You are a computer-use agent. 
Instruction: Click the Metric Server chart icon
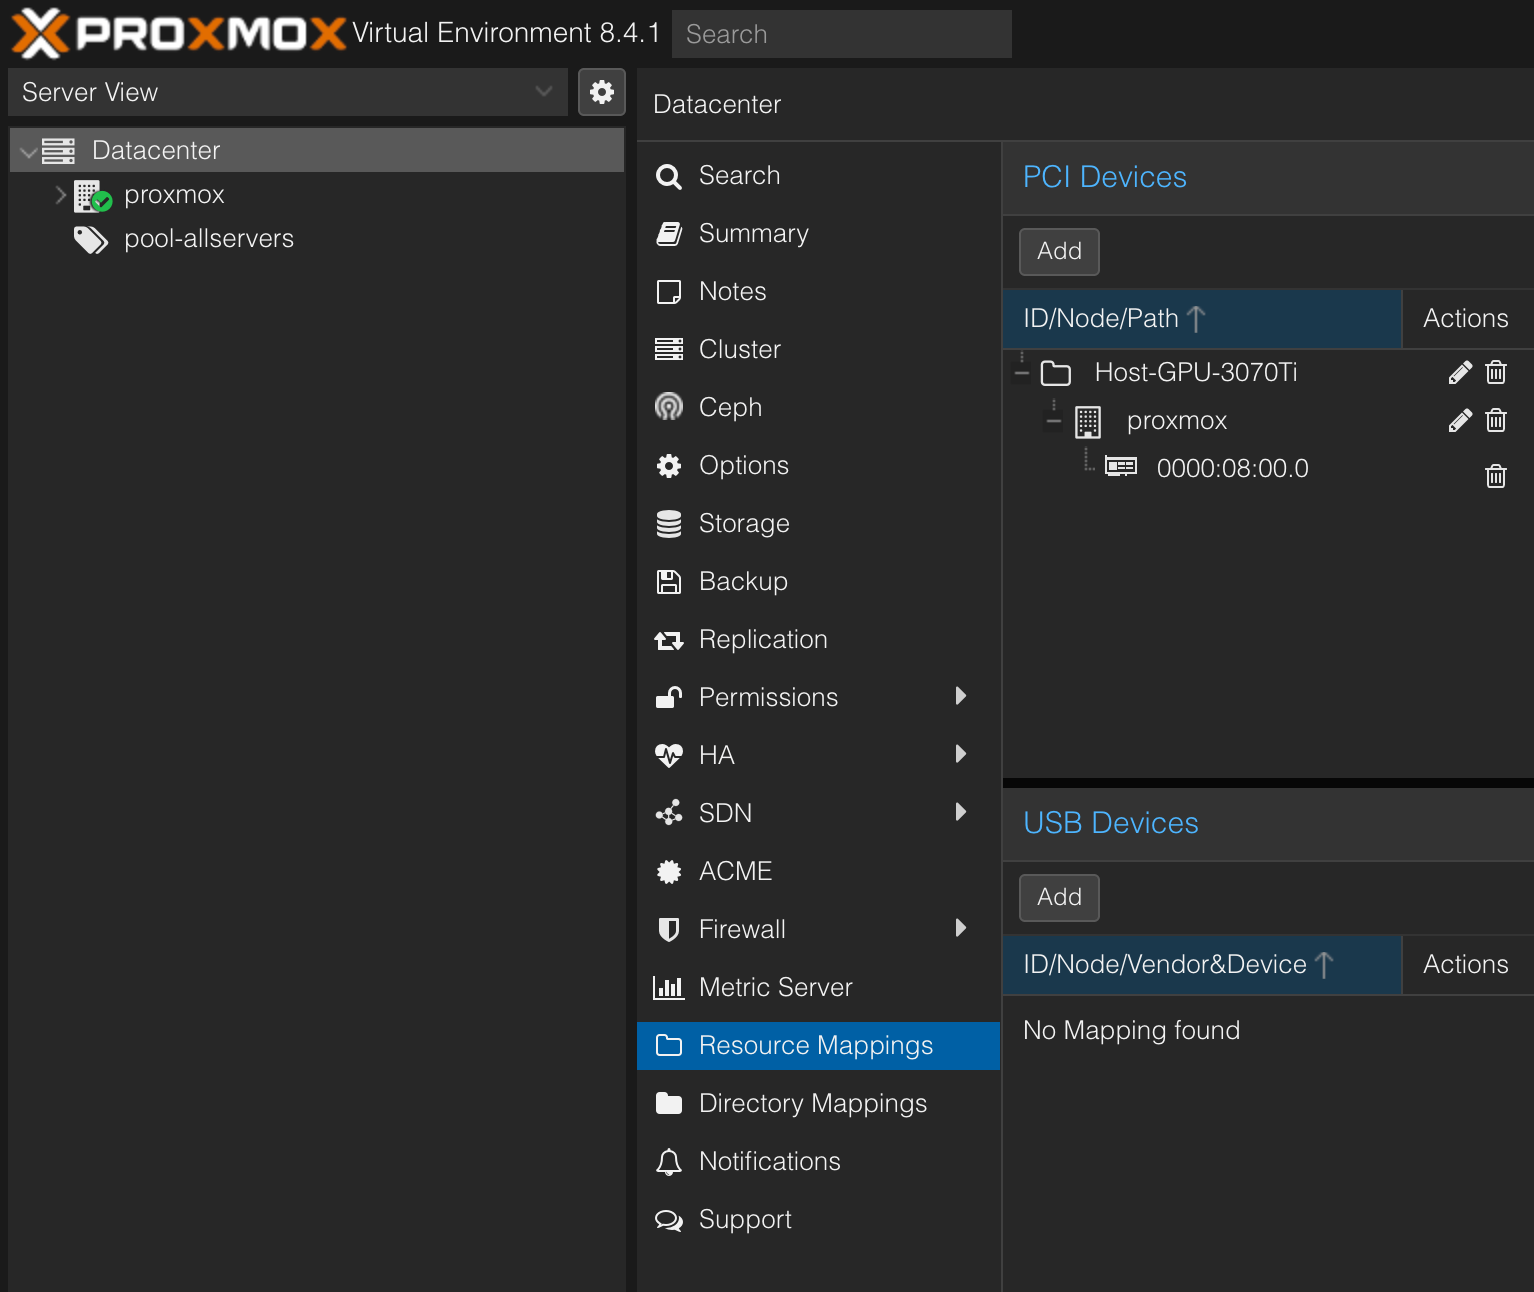tap(669, 988)
